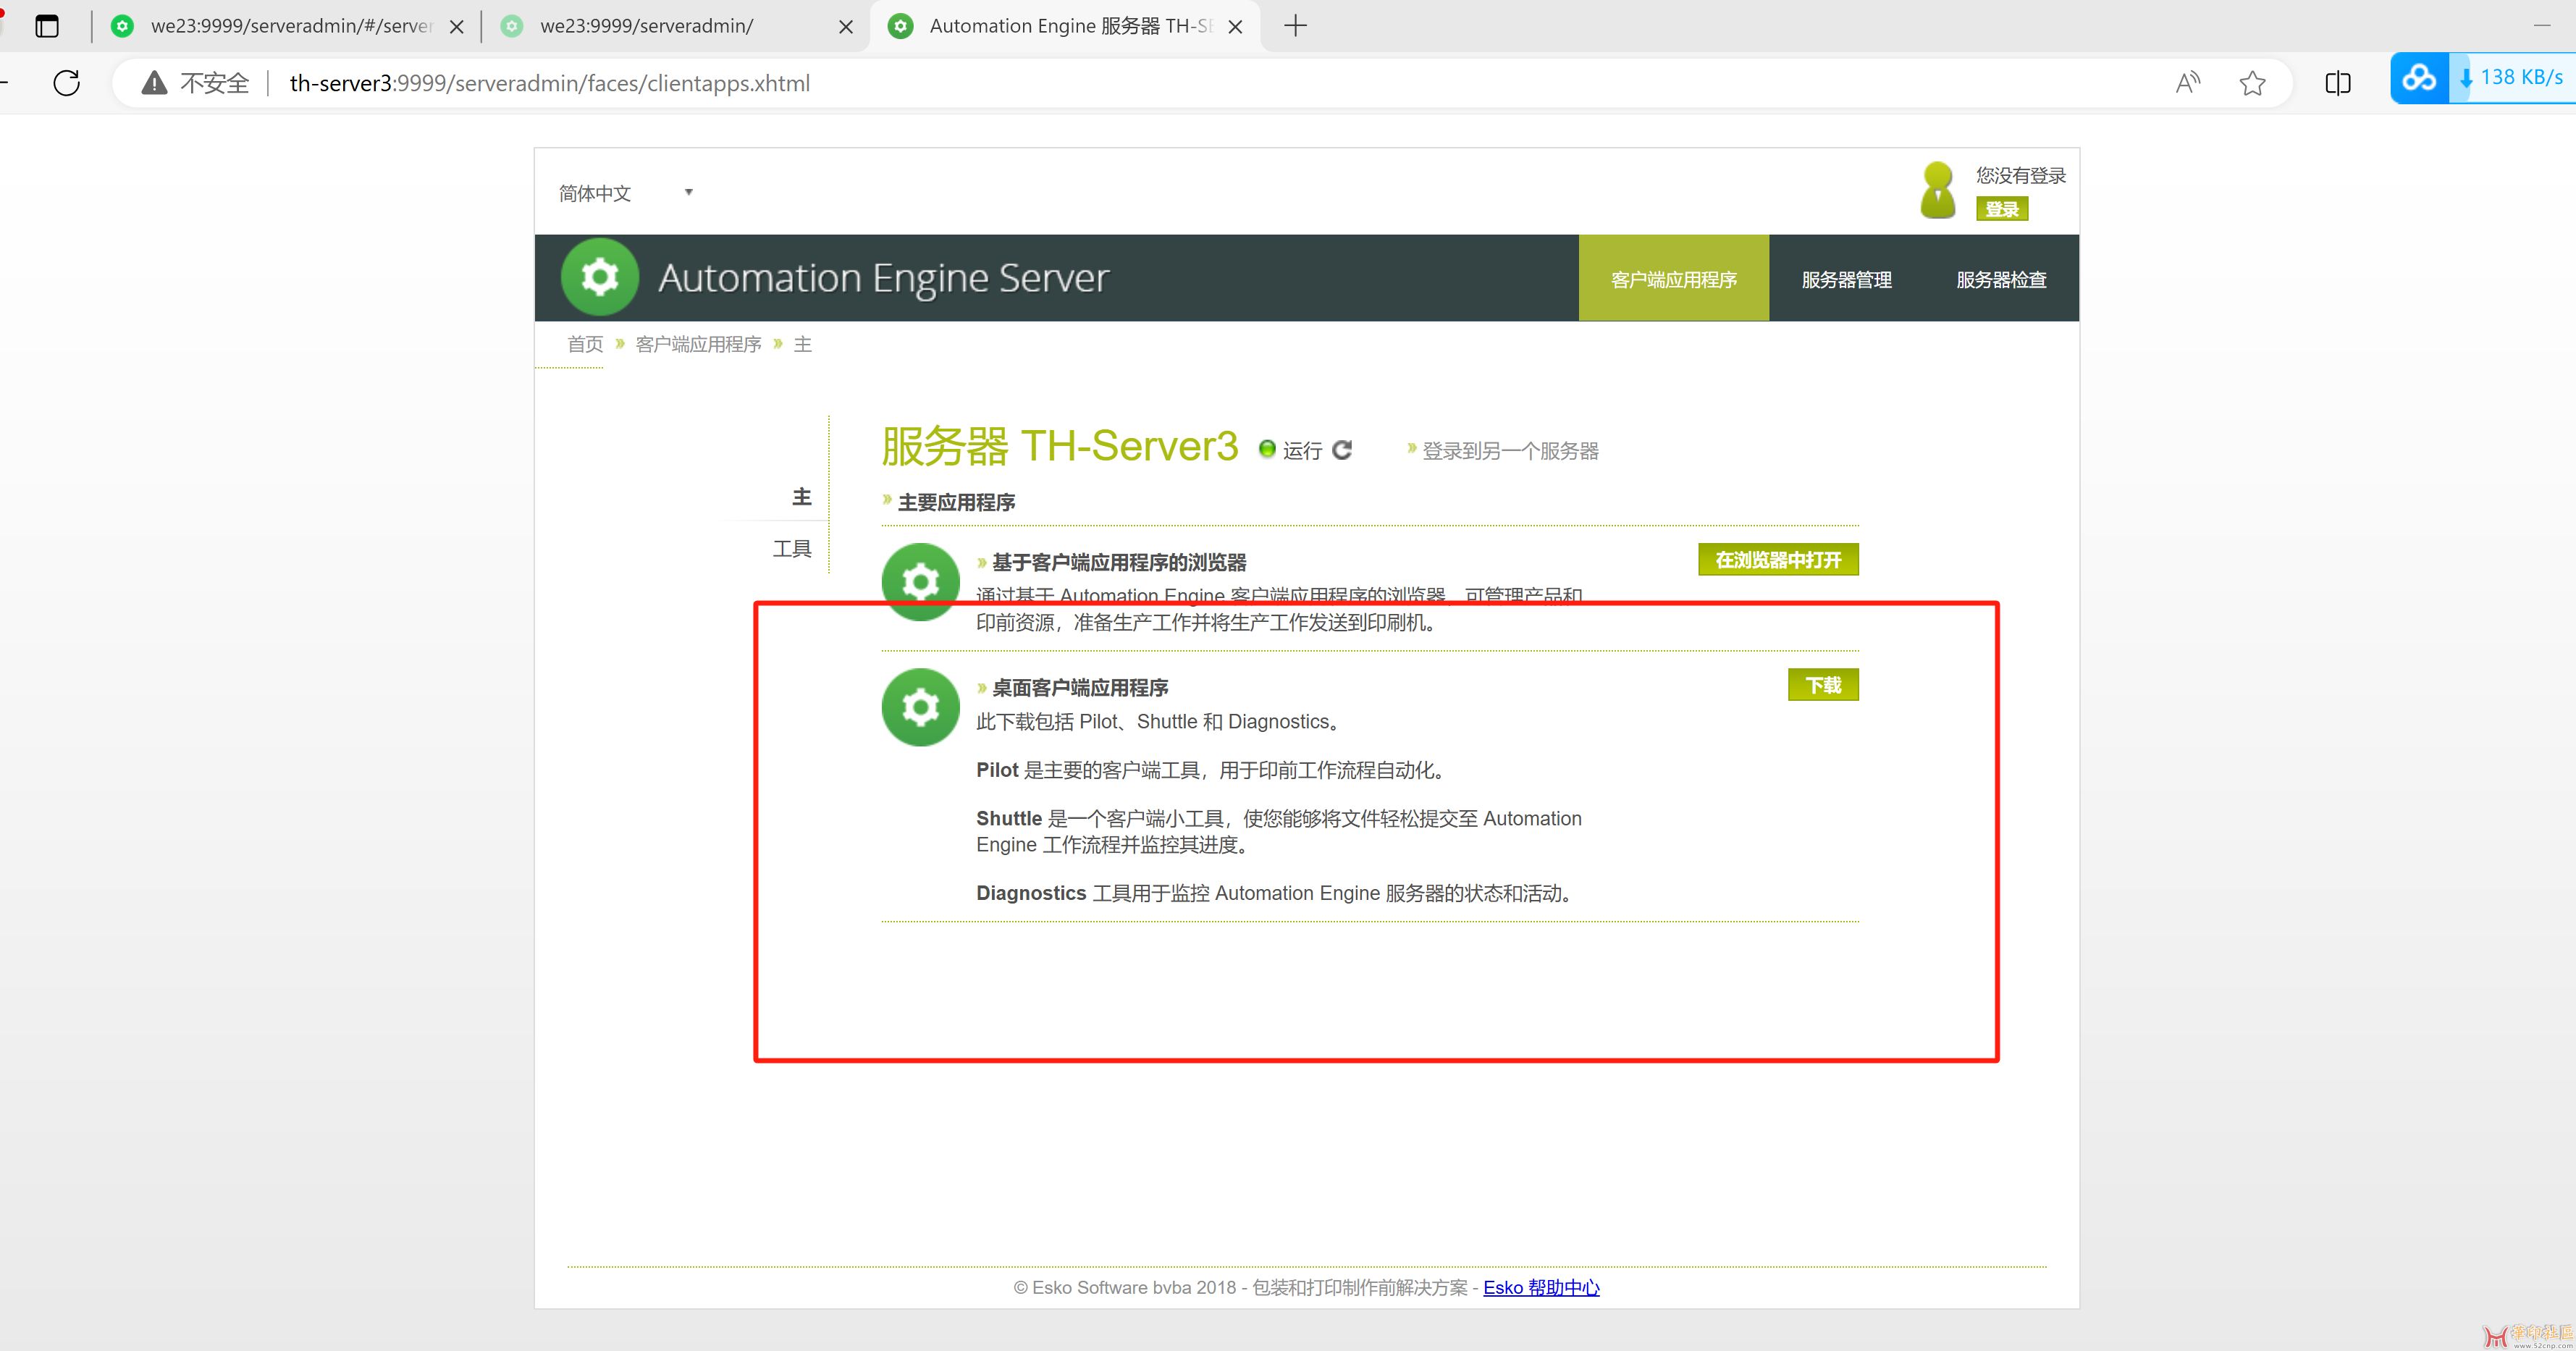Image resolution: width=2576 pixels, height=1351 pixels.
Task: Click the 桌面客户端应用程序 heading link
Action: coord(1080,688)
